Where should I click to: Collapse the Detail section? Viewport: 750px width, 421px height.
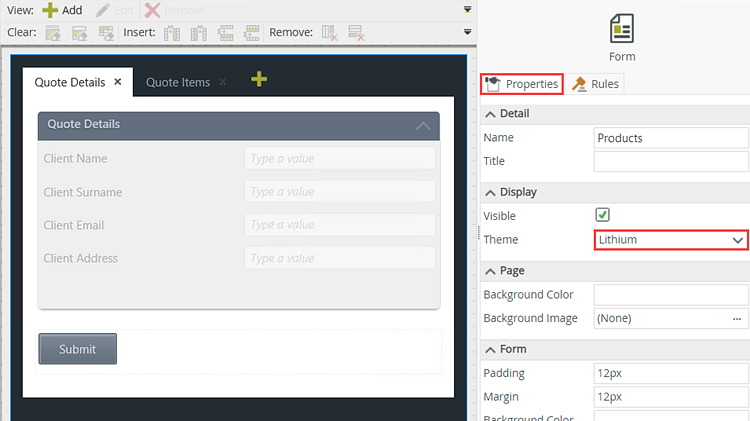[x=490, y=114]
